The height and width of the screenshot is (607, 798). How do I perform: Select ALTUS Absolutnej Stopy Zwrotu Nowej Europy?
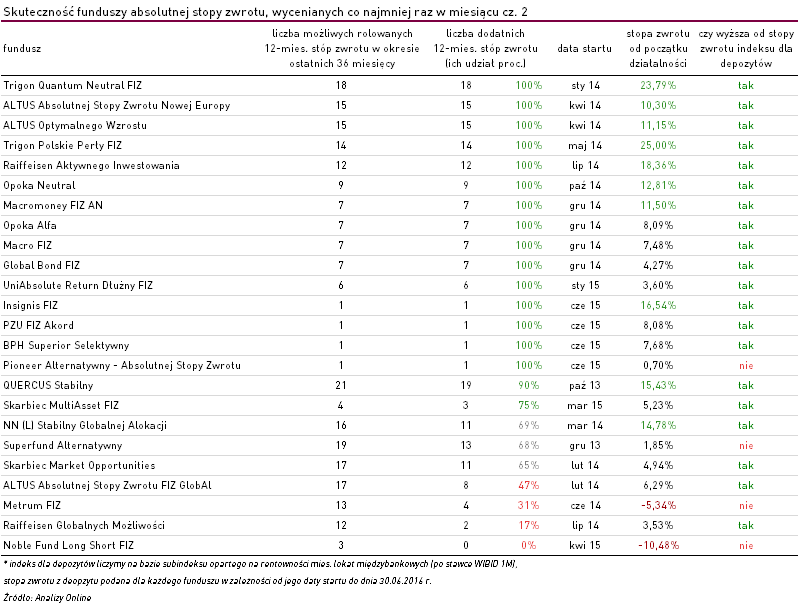pos(117,105)
